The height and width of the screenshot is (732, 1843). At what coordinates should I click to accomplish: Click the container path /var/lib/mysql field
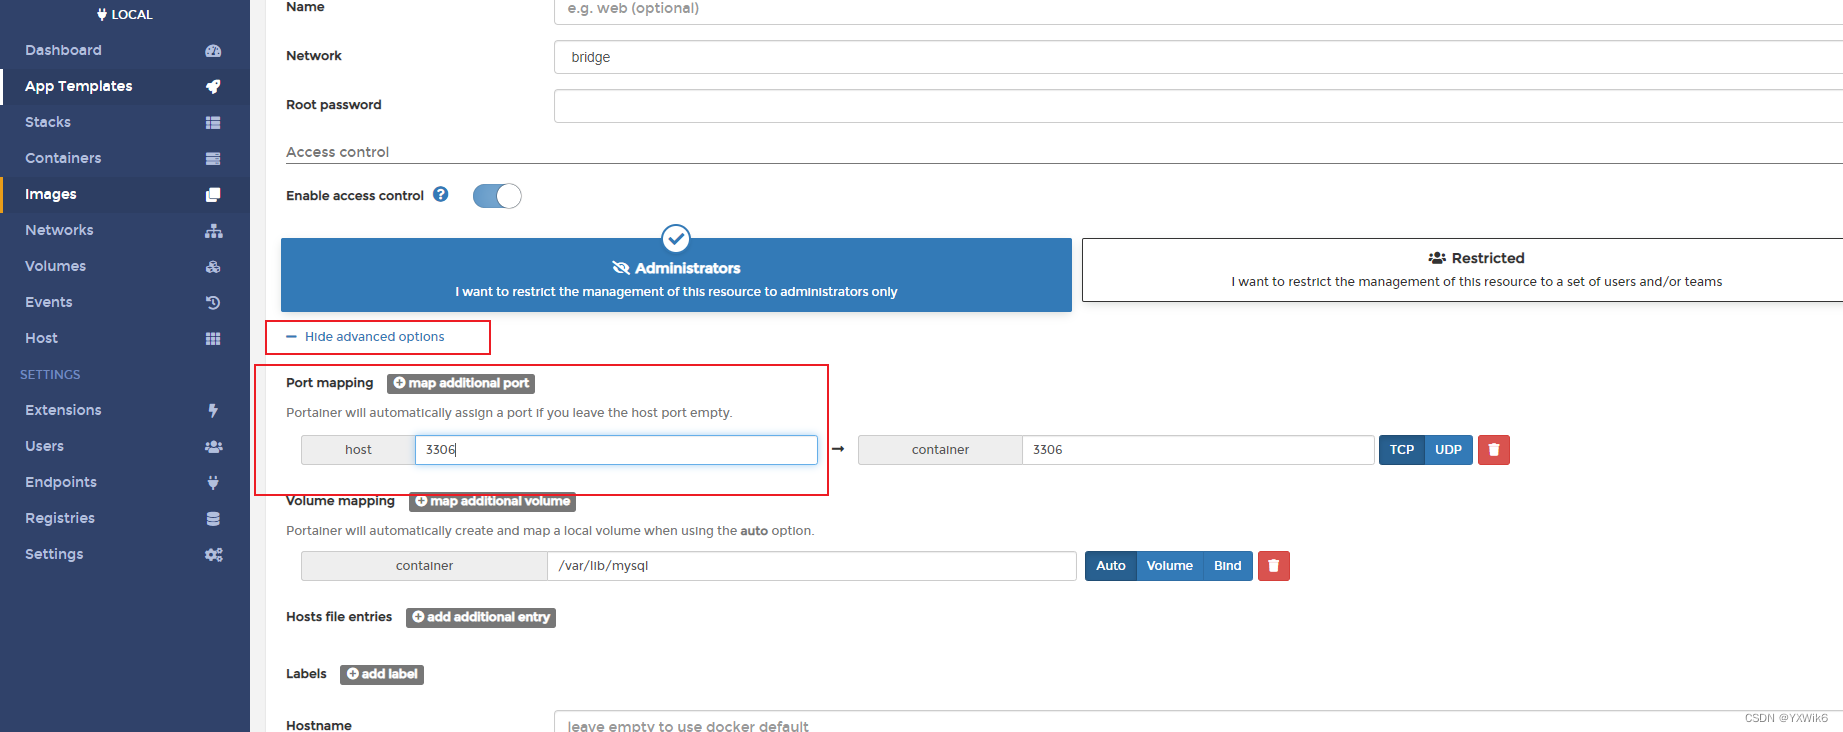tap(812, 566)
